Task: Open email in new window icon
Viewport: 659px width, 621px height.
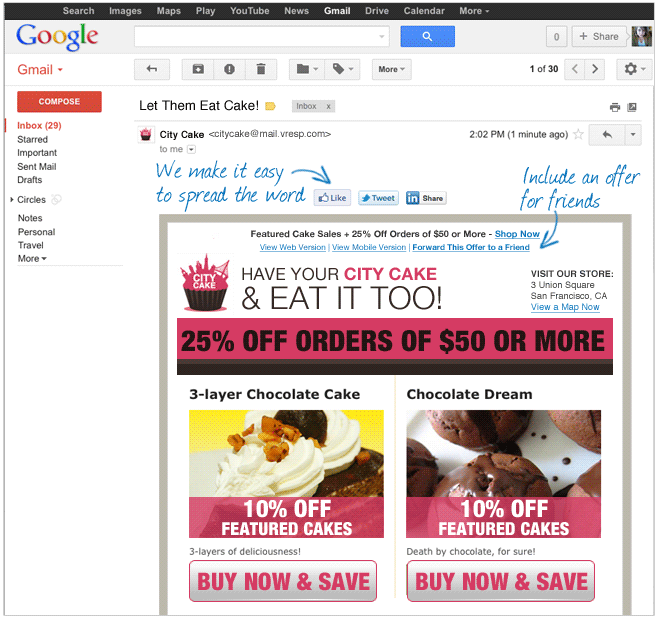Action: (632, 108)
